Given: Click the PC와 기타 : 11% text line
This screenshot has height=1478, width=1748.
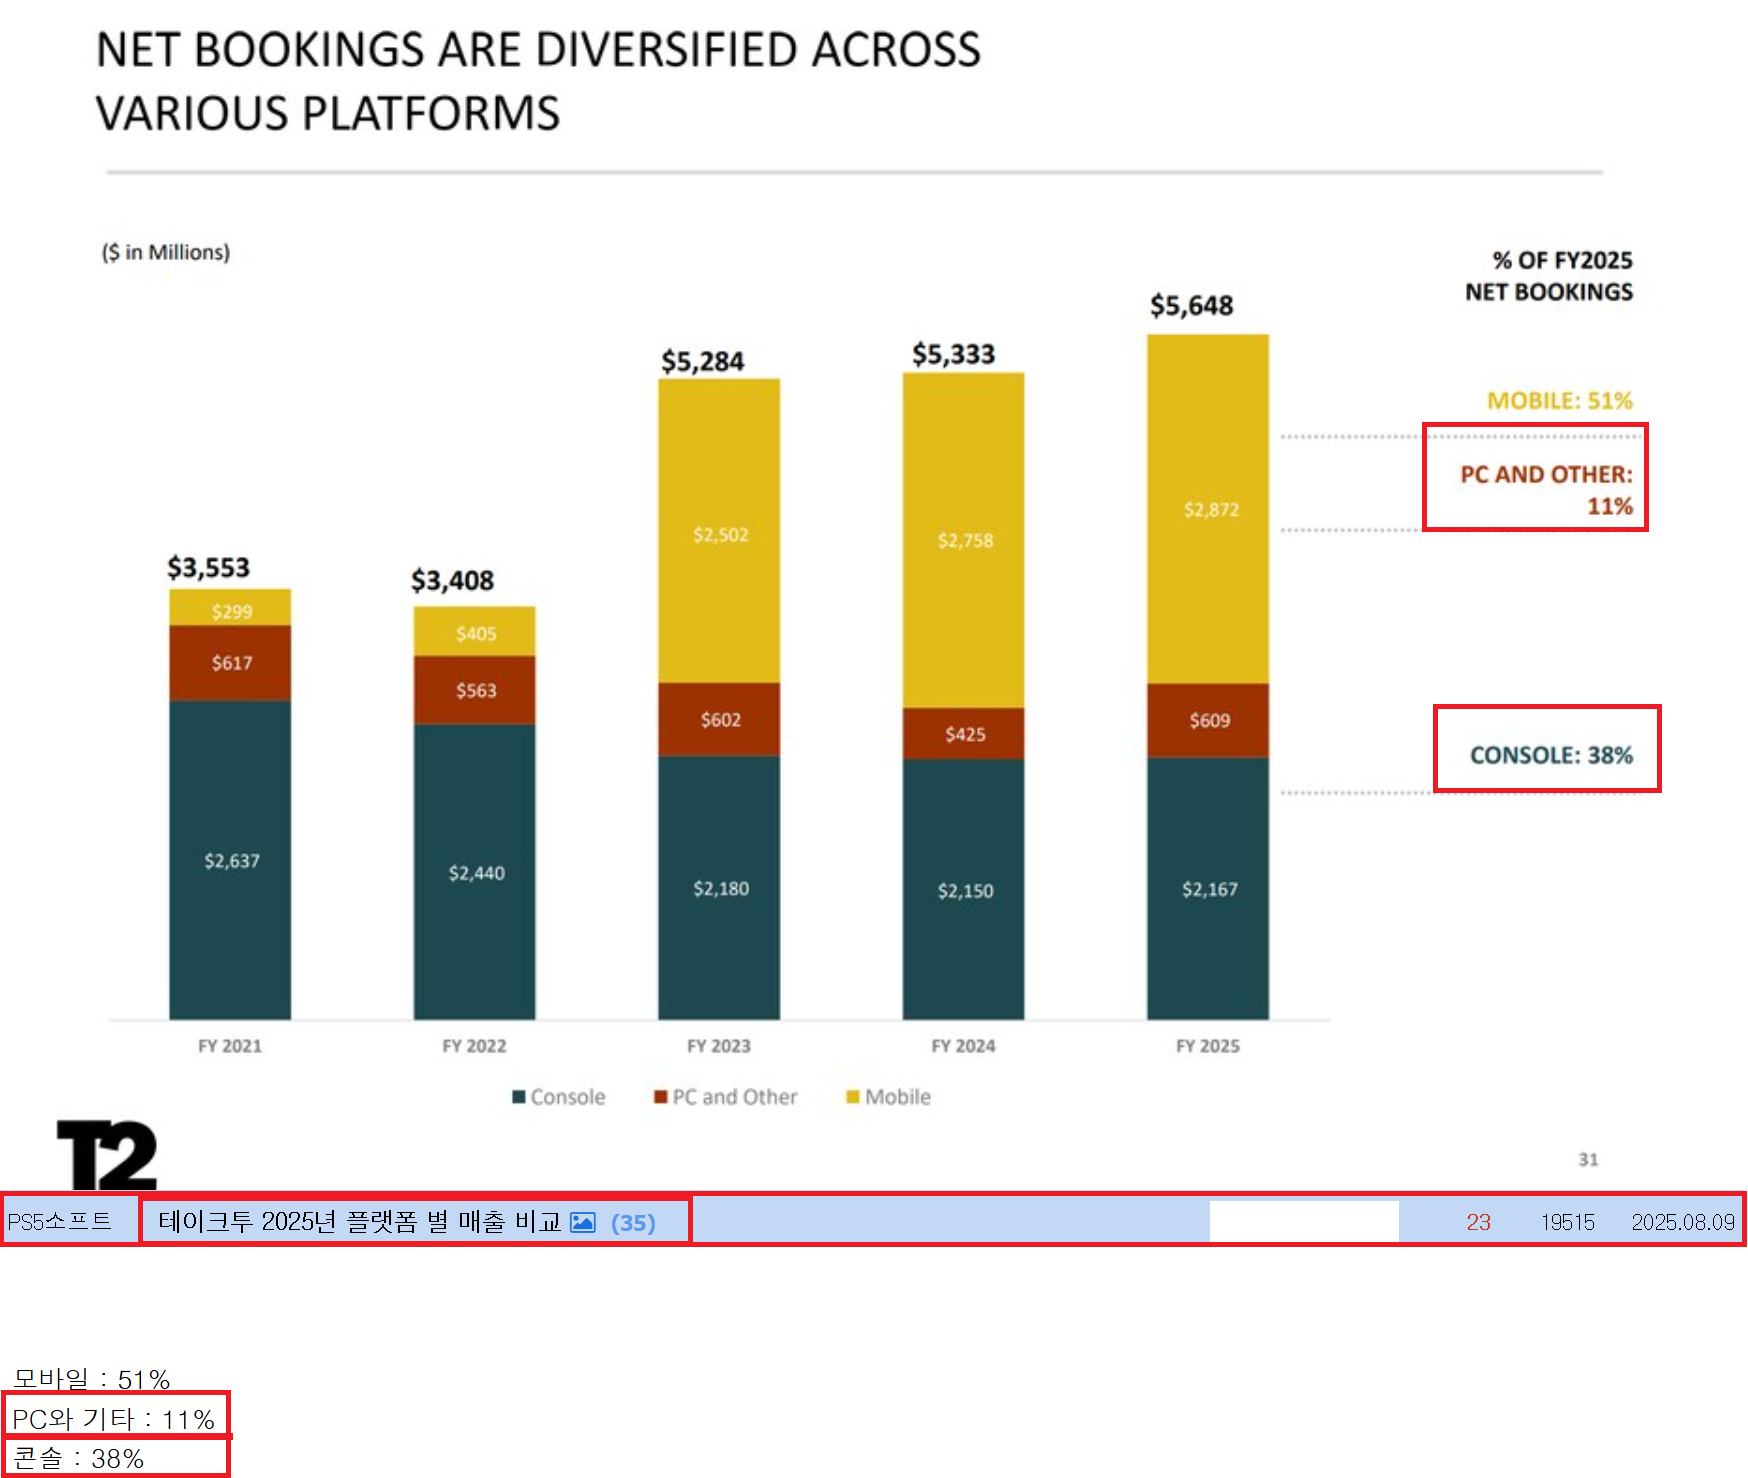Looking at the screenshot, I should [114, 1419].
